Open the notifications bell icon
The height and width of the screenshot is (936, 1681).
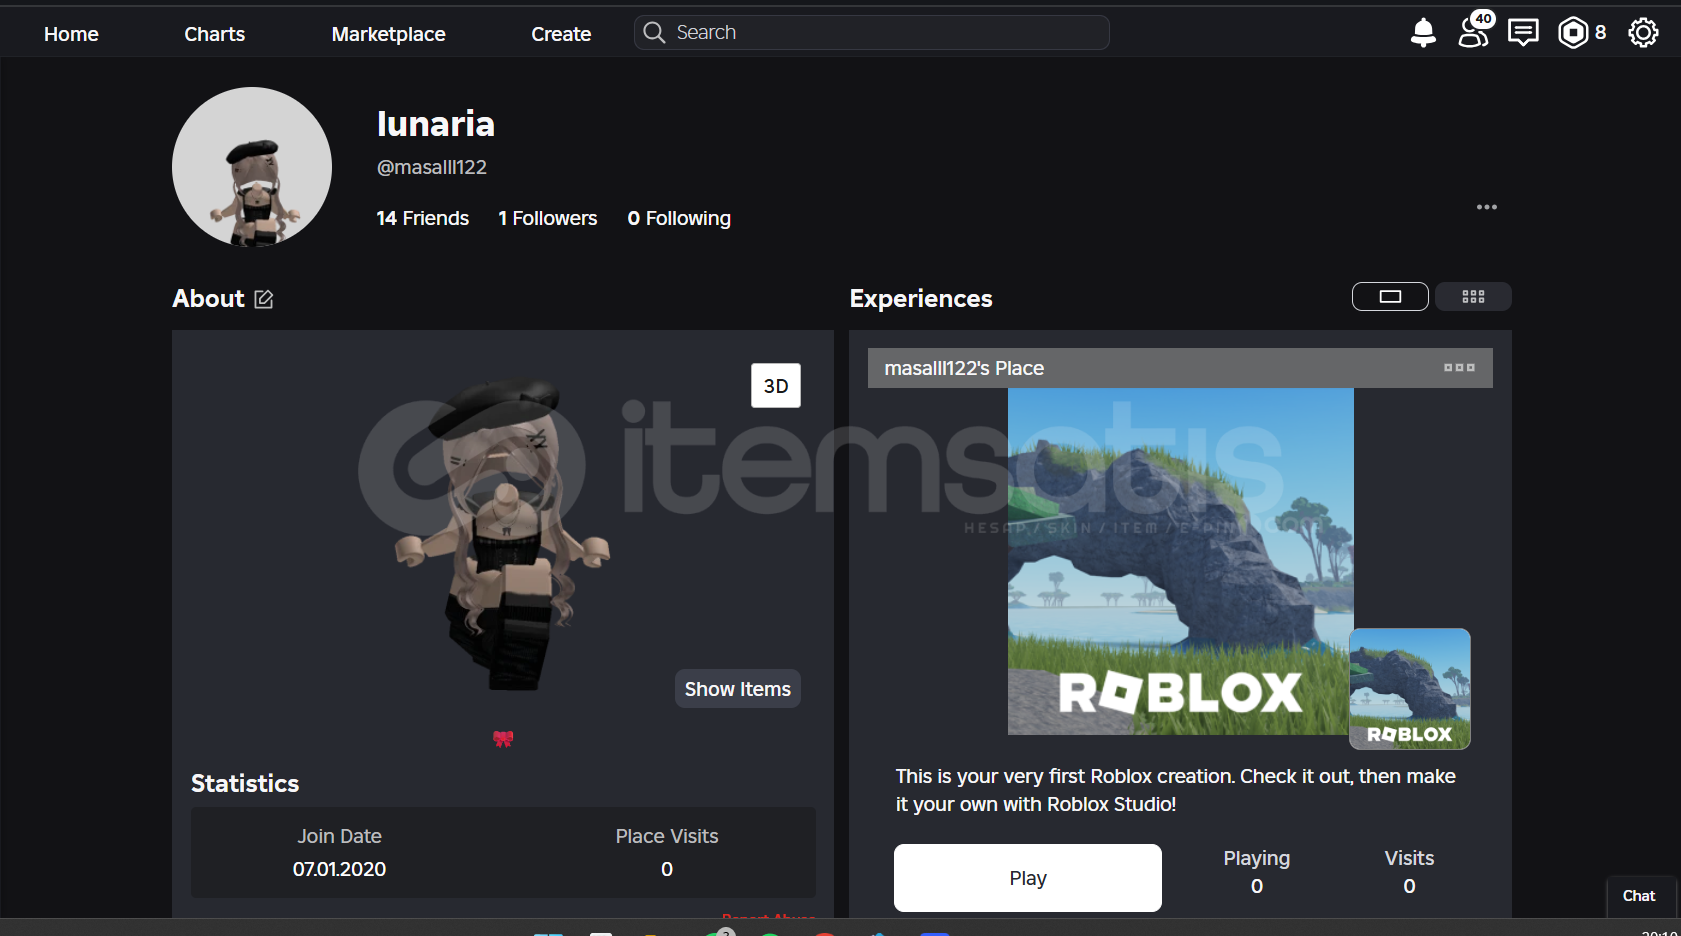(1423, 33)
